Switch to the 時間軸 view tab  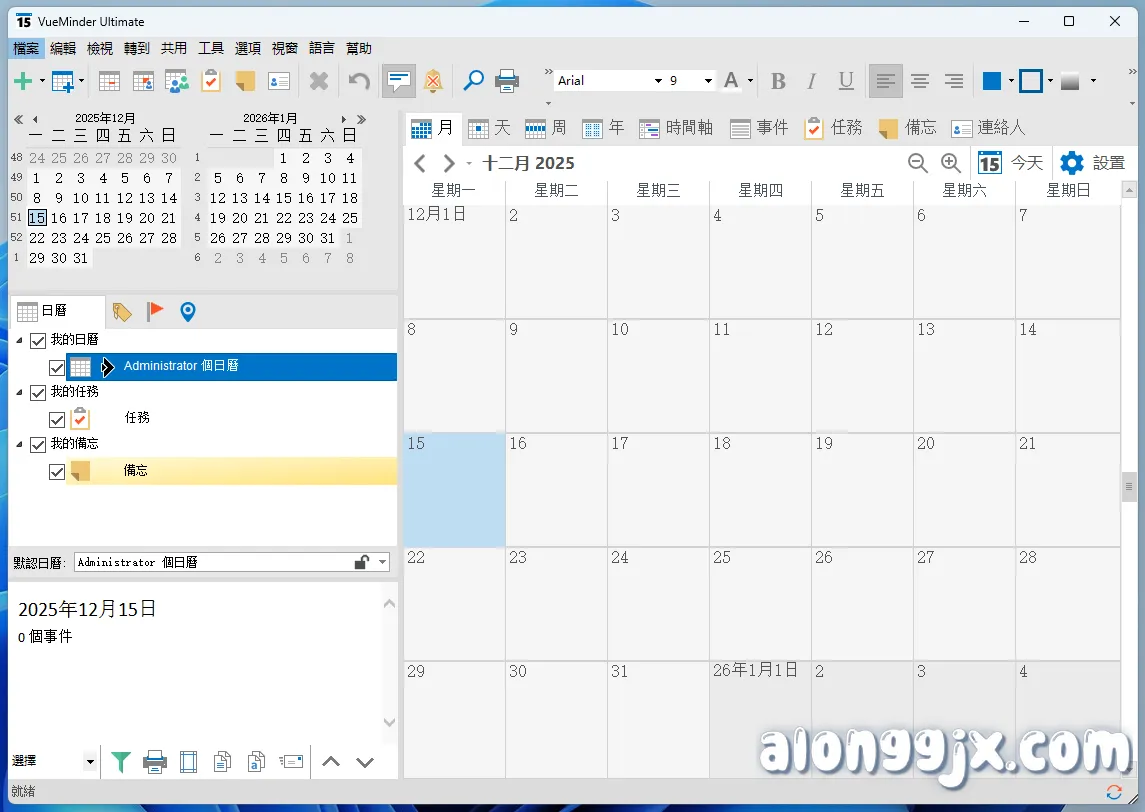coord(676,128)
